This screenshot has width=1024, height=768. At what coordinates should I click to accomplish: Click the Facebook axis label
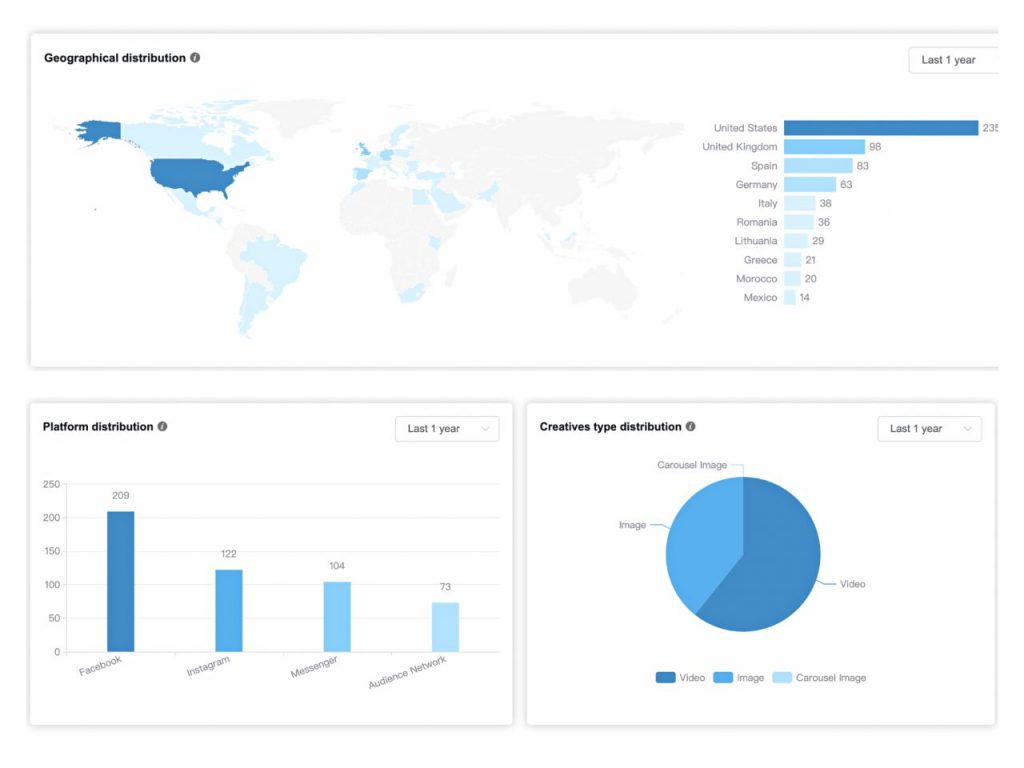point(101,666)
